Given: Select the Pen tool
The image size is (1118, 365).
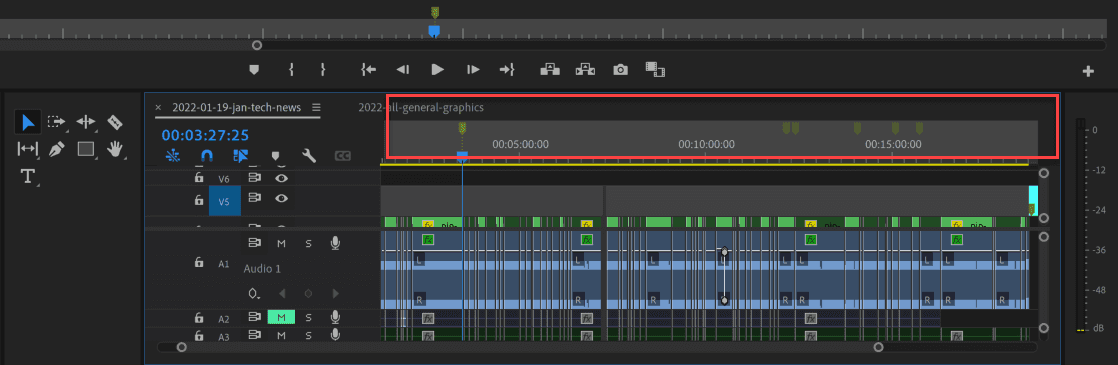Looking at the screenshot, I should pos(56,149).
